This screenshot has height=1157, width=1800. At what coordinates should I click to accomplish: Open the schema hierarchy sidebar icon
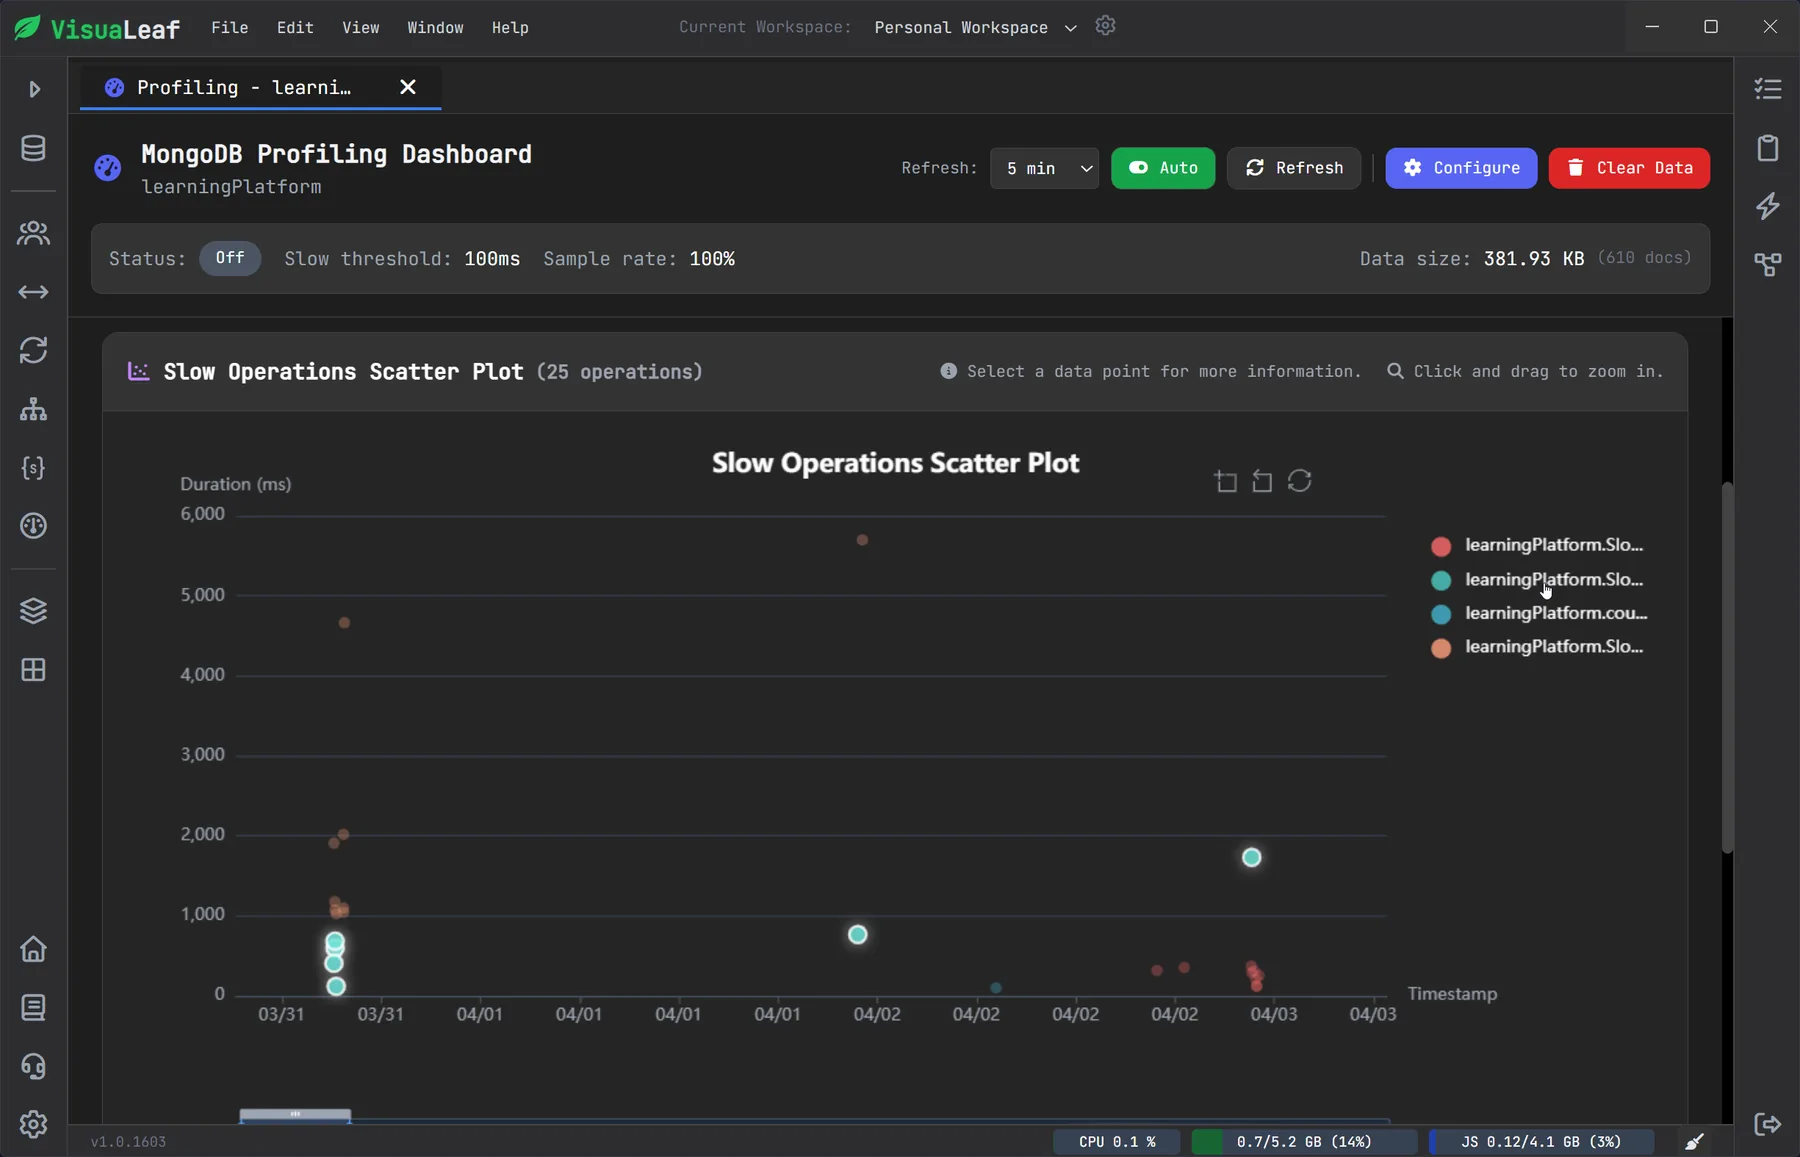click(x=34, y=409)
